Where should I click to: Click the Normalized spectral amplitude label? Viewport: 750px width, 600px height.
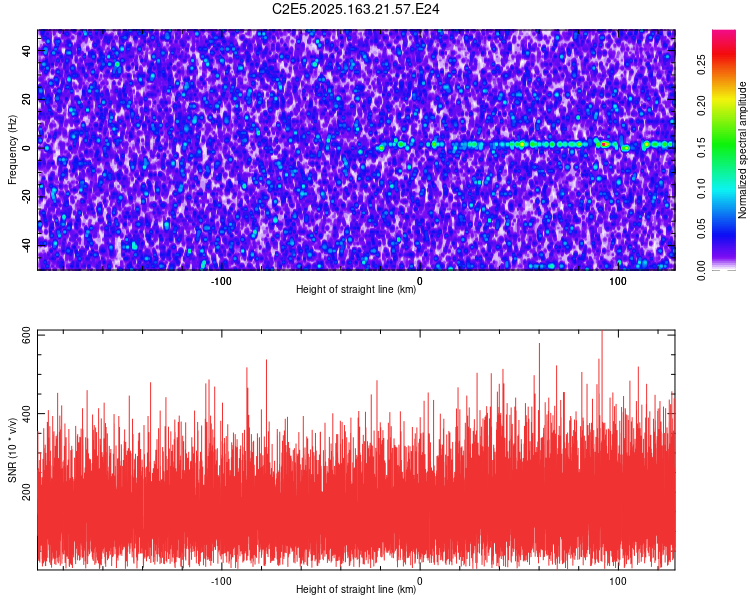point(742,150)
